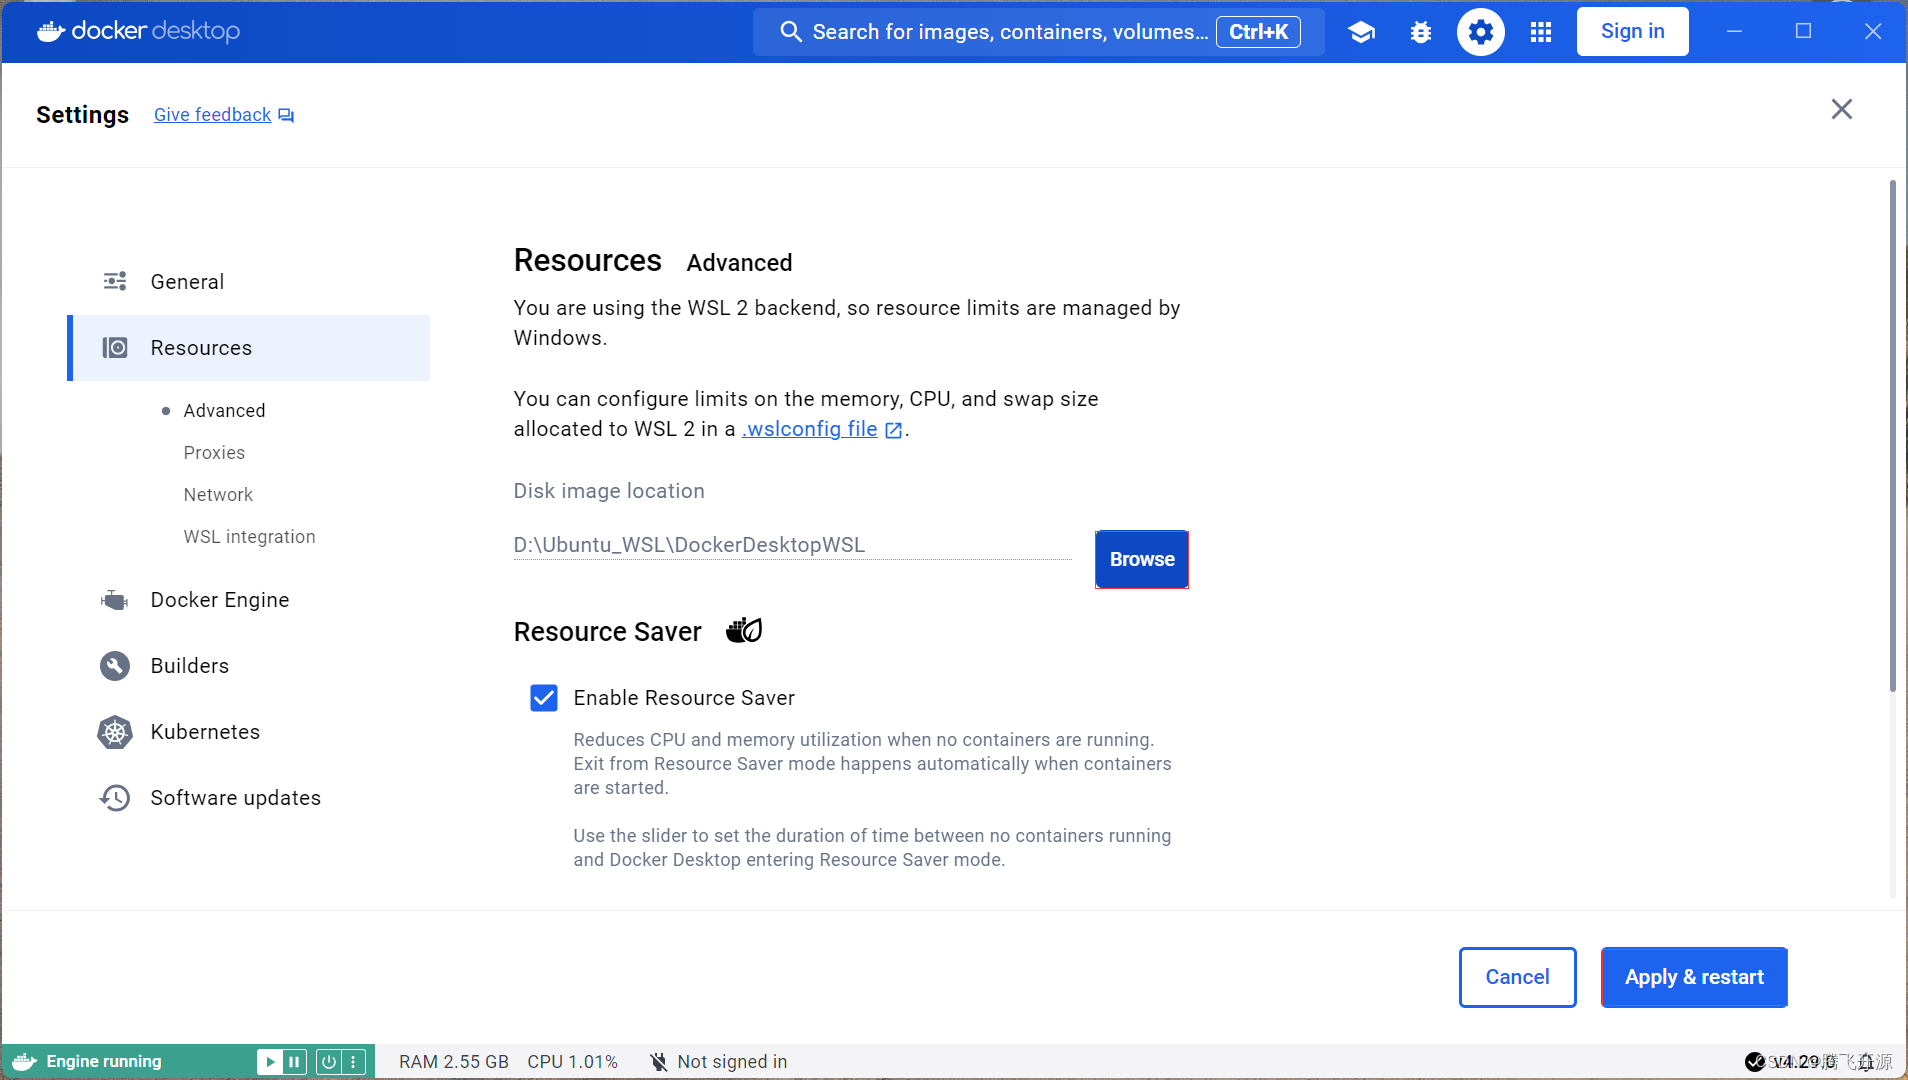This screenshot has height=1080, width=1908.
Task: Click the whale icon in status bar
Action: click(25, 1062)
